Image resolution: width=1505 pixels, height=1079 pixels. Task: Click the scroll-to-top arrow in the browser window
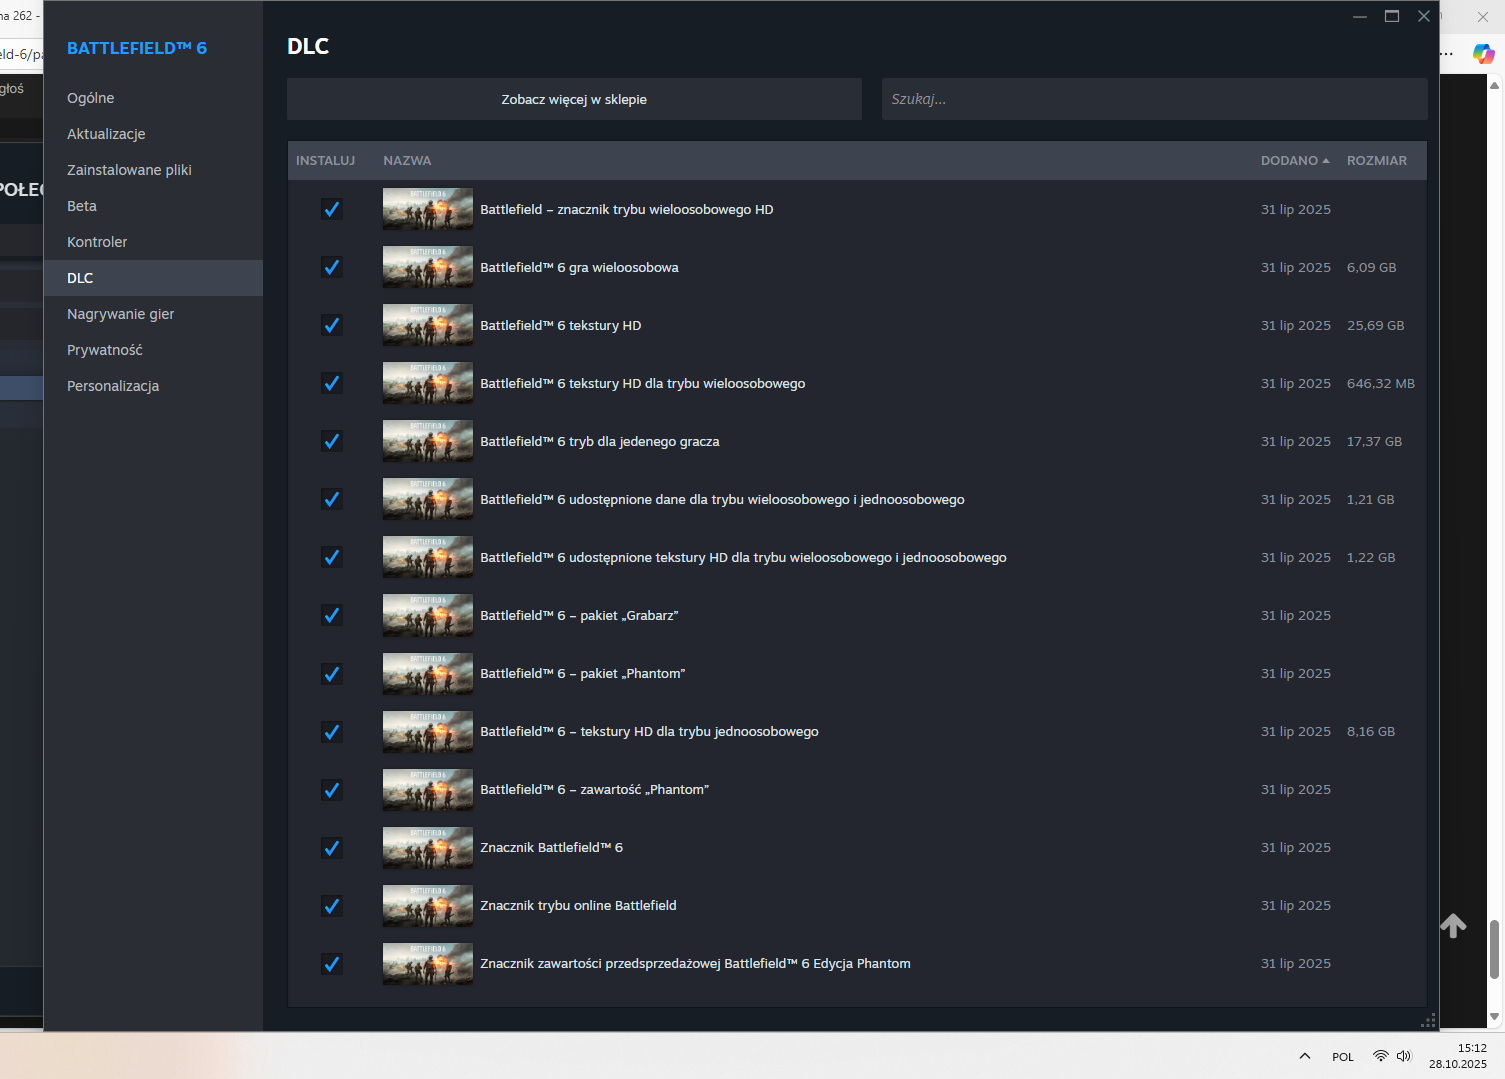1453,926
